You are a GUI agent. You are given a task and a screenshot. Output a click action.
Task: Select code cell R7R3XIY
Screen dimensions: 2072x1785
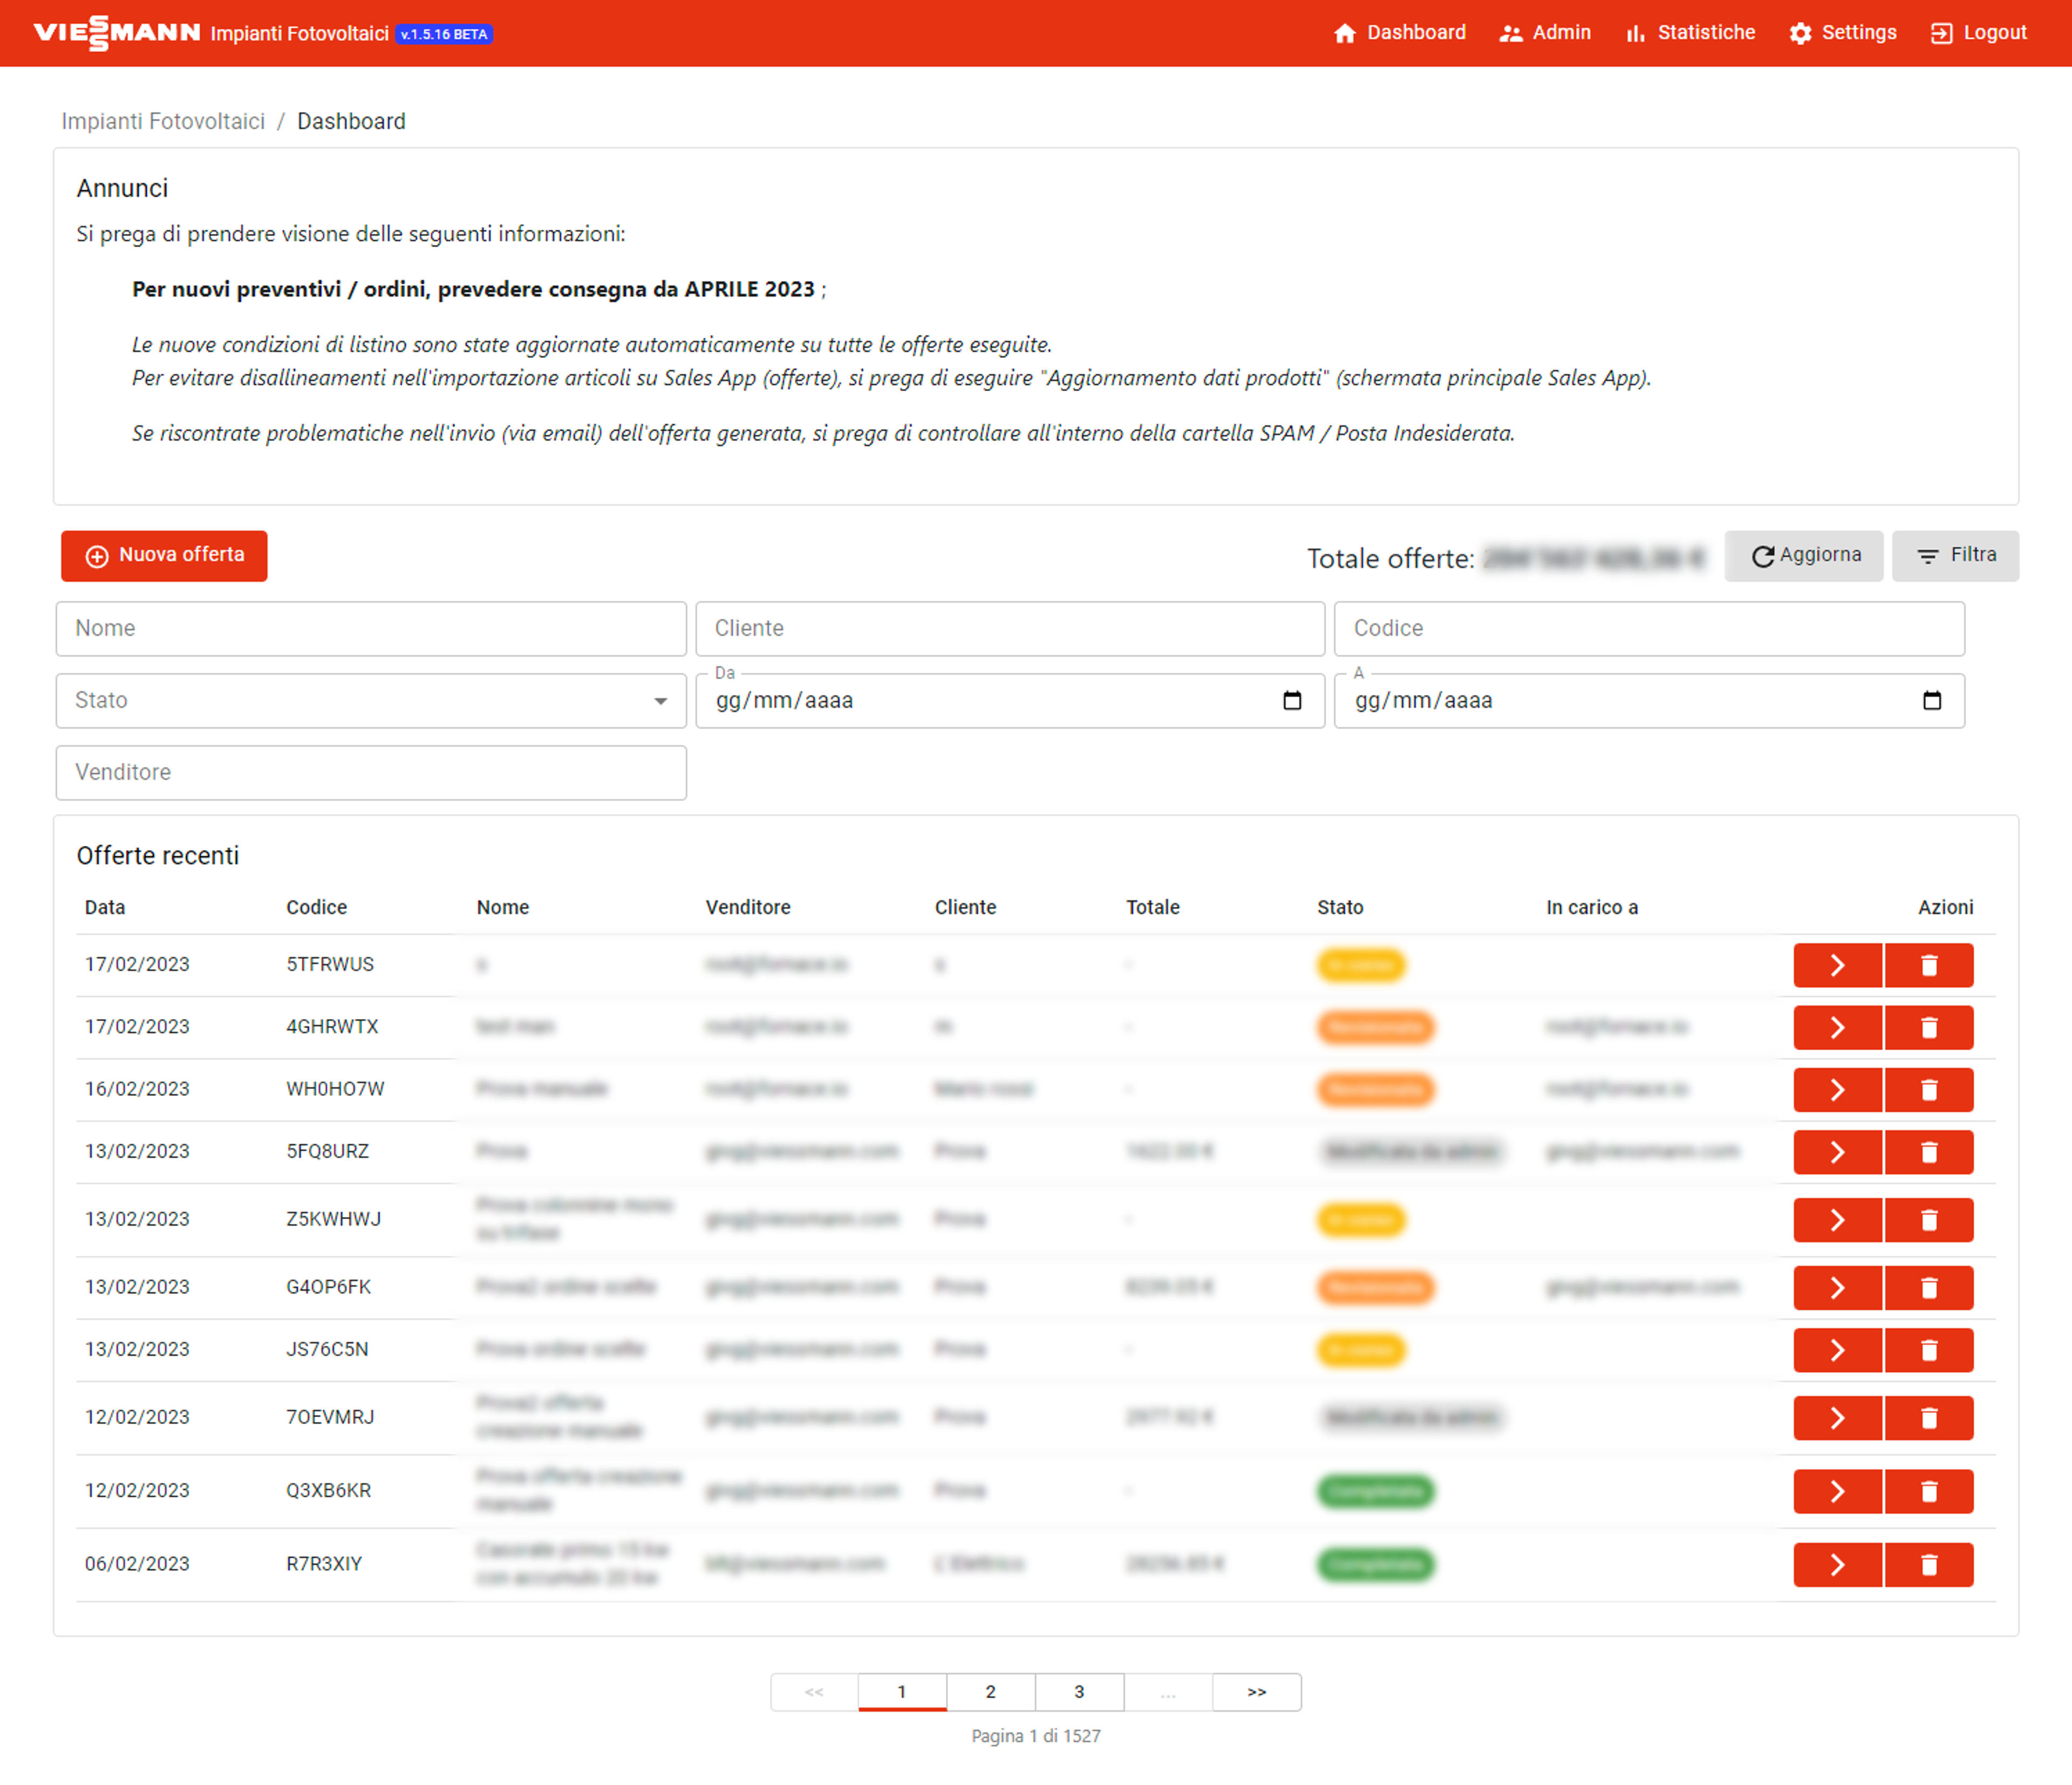pos(324,1563)
